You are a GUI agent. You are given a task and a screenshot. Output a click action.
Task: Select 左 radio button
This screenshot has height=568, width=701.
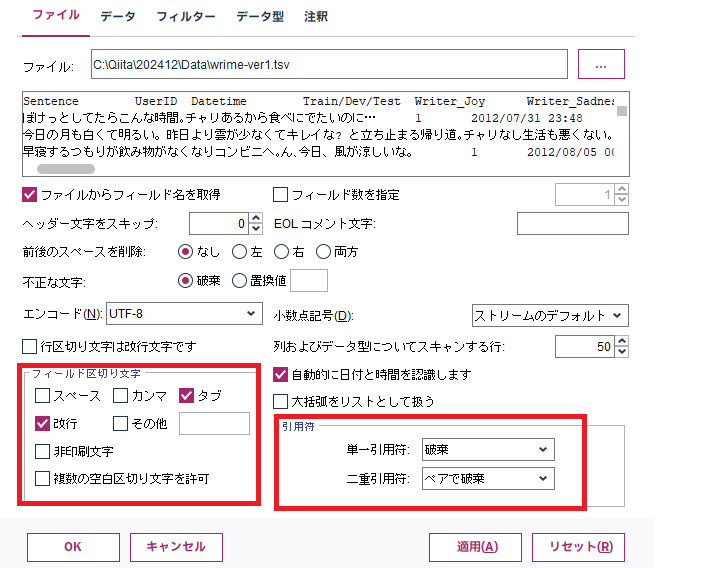click(x=239, y=252)
